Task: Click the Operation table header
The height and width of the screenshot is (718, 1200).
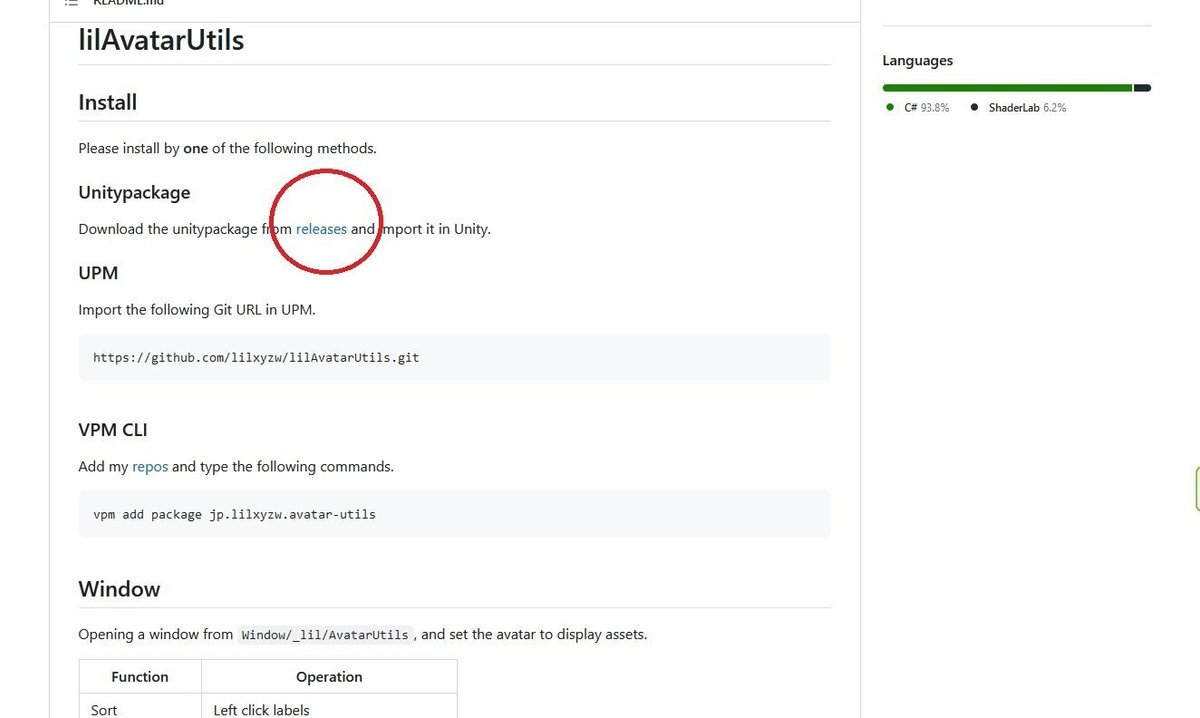Action: pyautogui.click(x=329, y=677)
